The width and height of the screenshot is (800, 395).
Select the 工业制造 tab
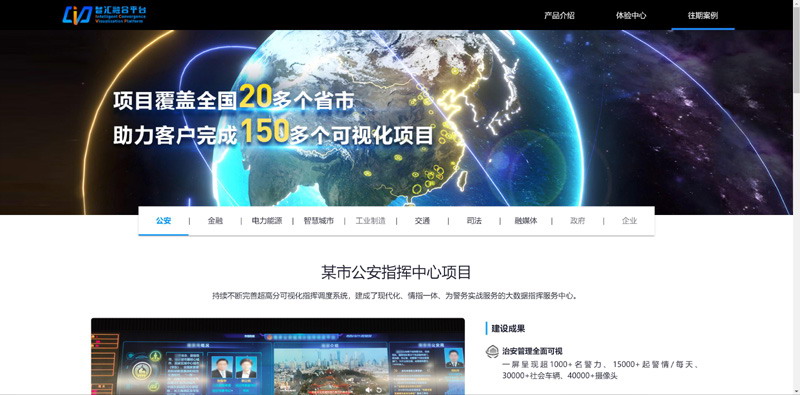370,221
